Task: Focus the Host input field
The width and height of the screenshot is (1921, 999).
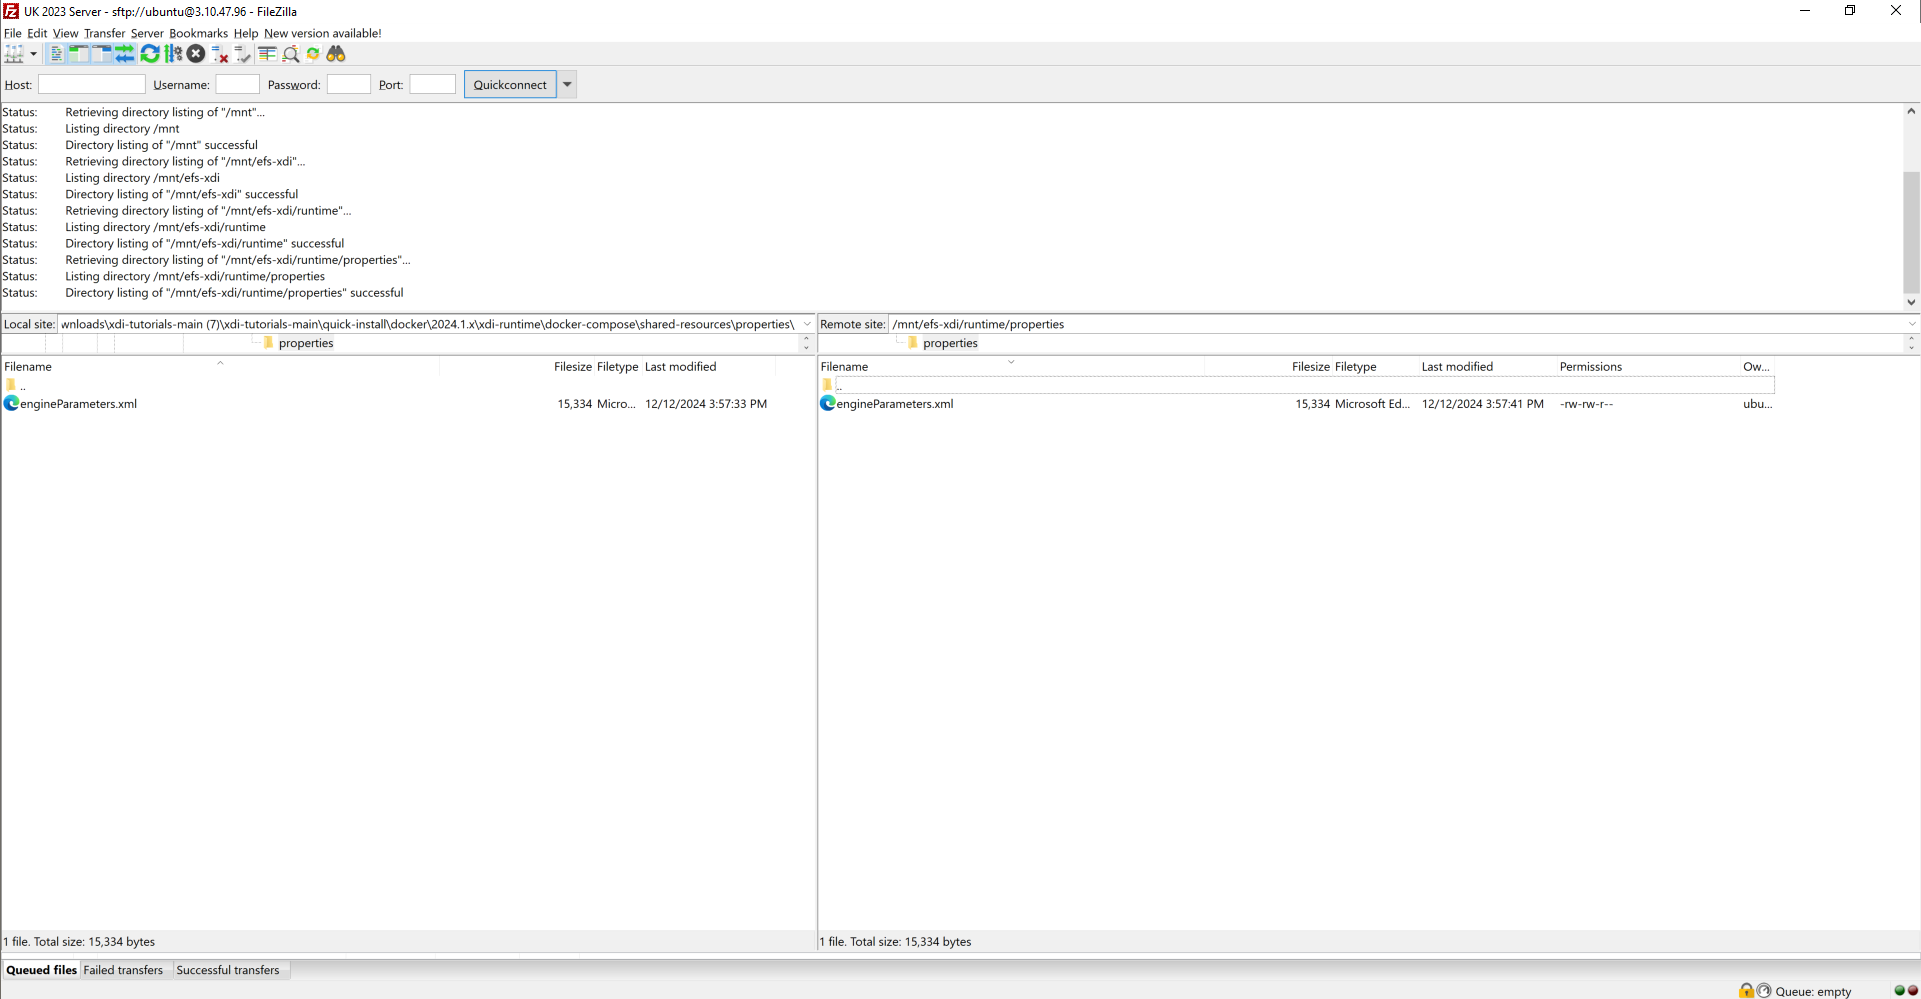Action: tap(91, 85)
